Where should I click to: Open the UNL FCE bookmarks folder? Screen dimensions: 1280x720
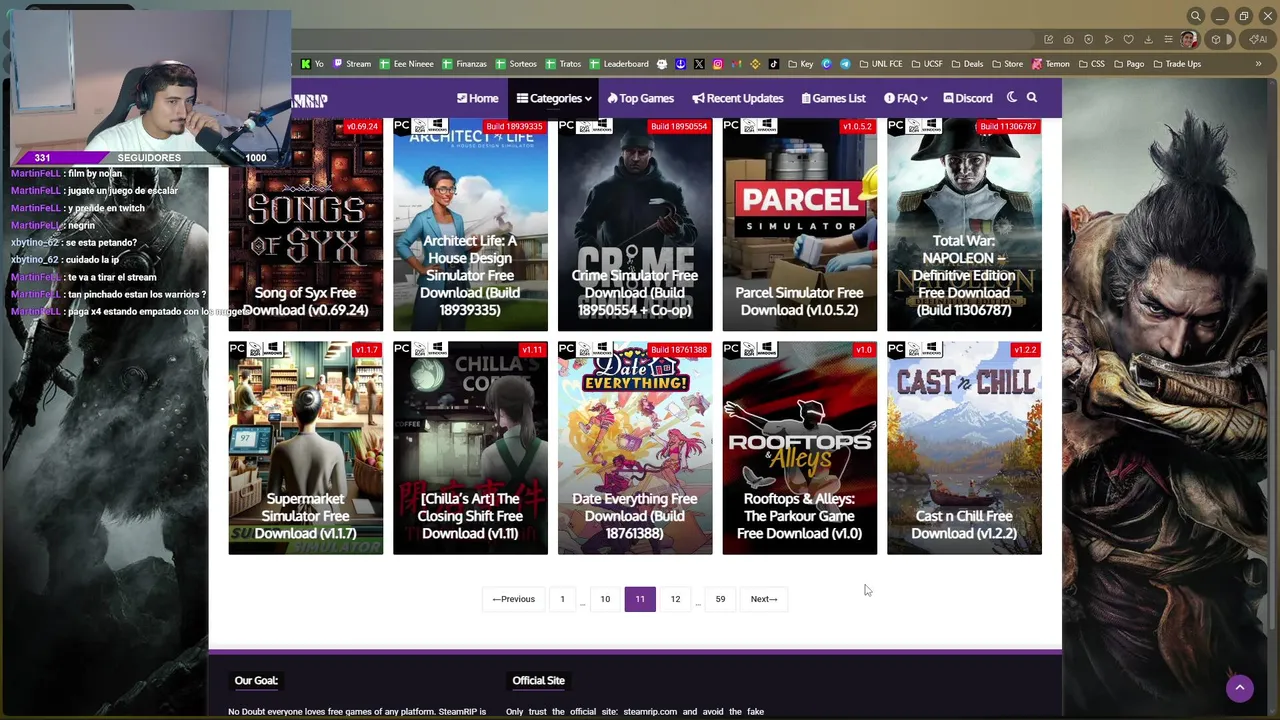pyautogui.click(x=881, y=64)
